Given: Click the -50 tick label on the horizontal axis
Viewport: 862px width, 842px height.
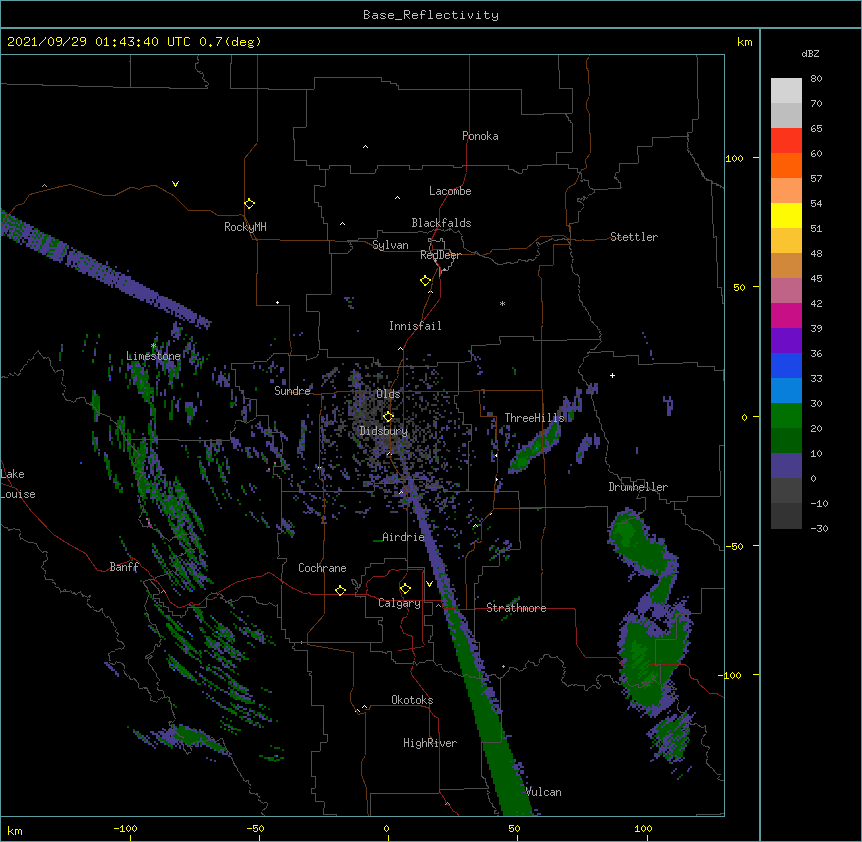Looking at the screenshot, I should [255, 828].
